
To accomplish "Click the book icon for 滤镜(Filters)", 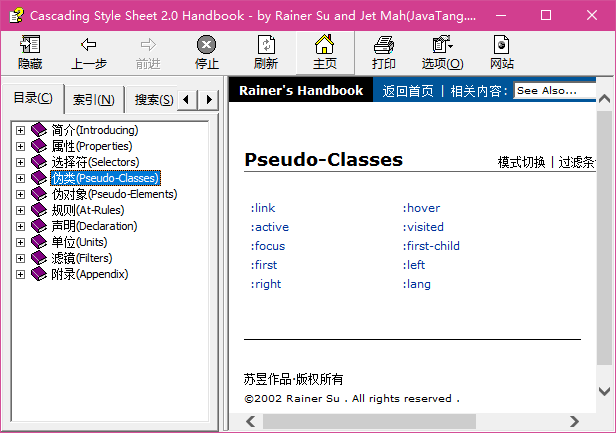I will [39, 258].
